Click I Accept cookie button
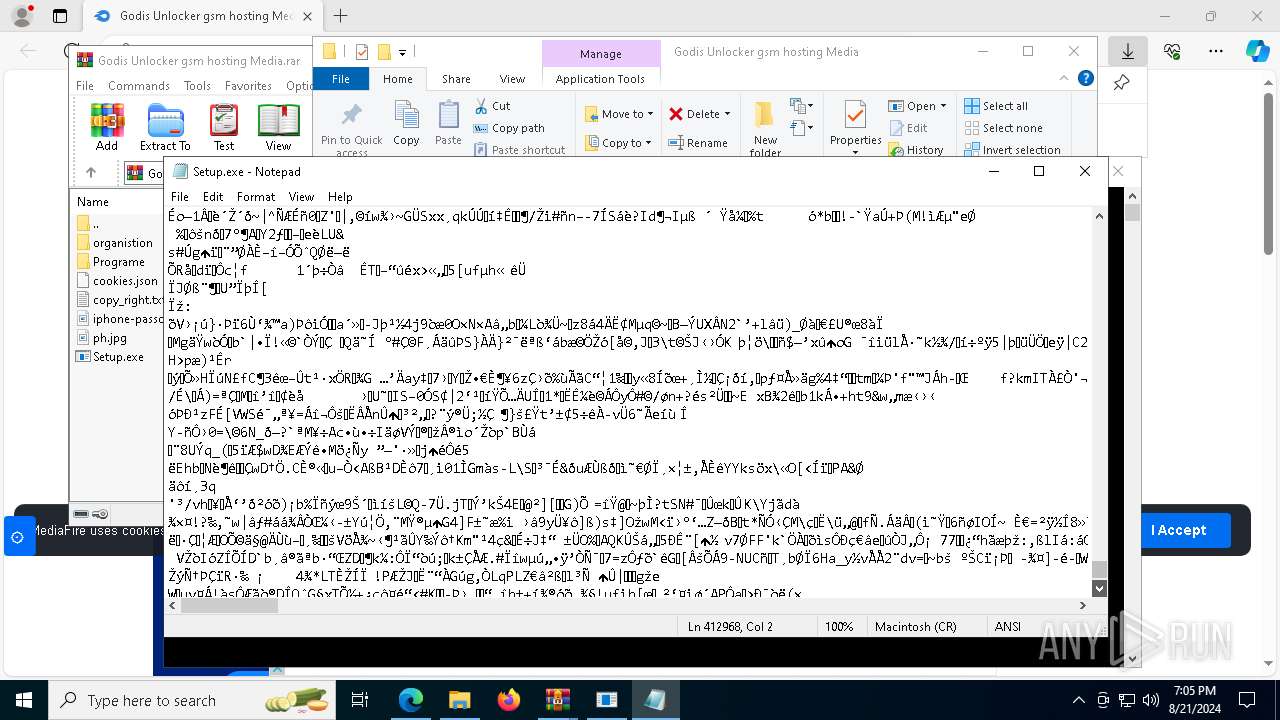The height and width of the screenshot is (720, 1280). point(1178,530)
